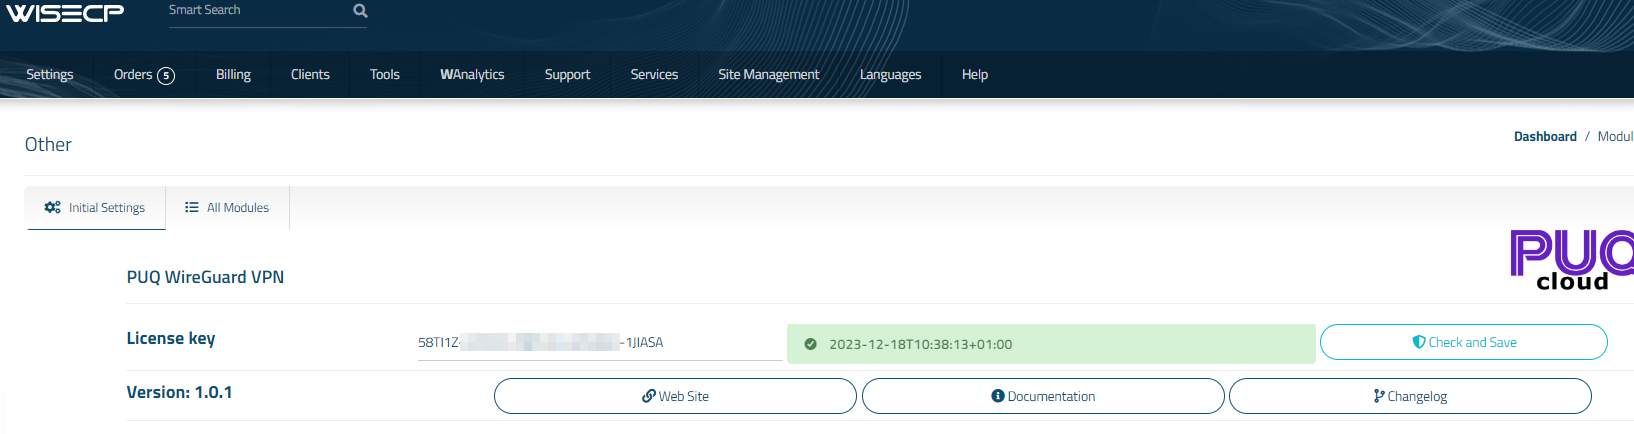Open the Web Site link button
The image size is (1634, 434).
click(x=675, y=396)
